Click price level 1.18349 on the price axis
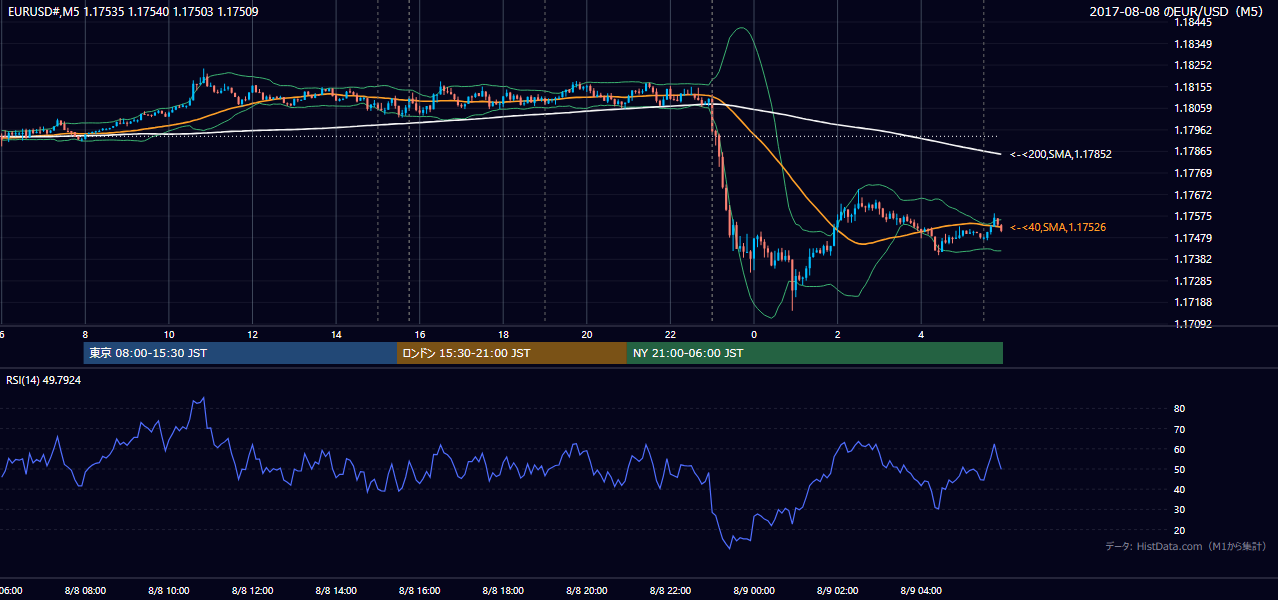This screenshot has width=1278, height=600. coord(1193,44)
